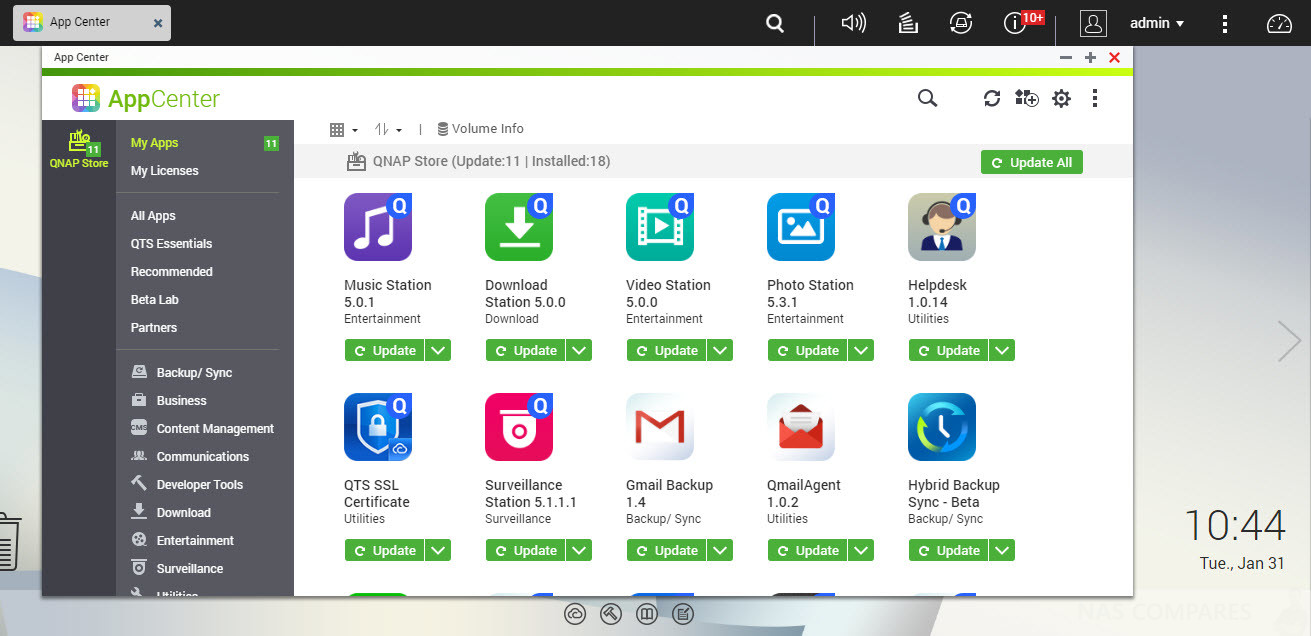Open the volume control in top bar
The width and height of the screenshot is (1311, 636).
(853, 23)
